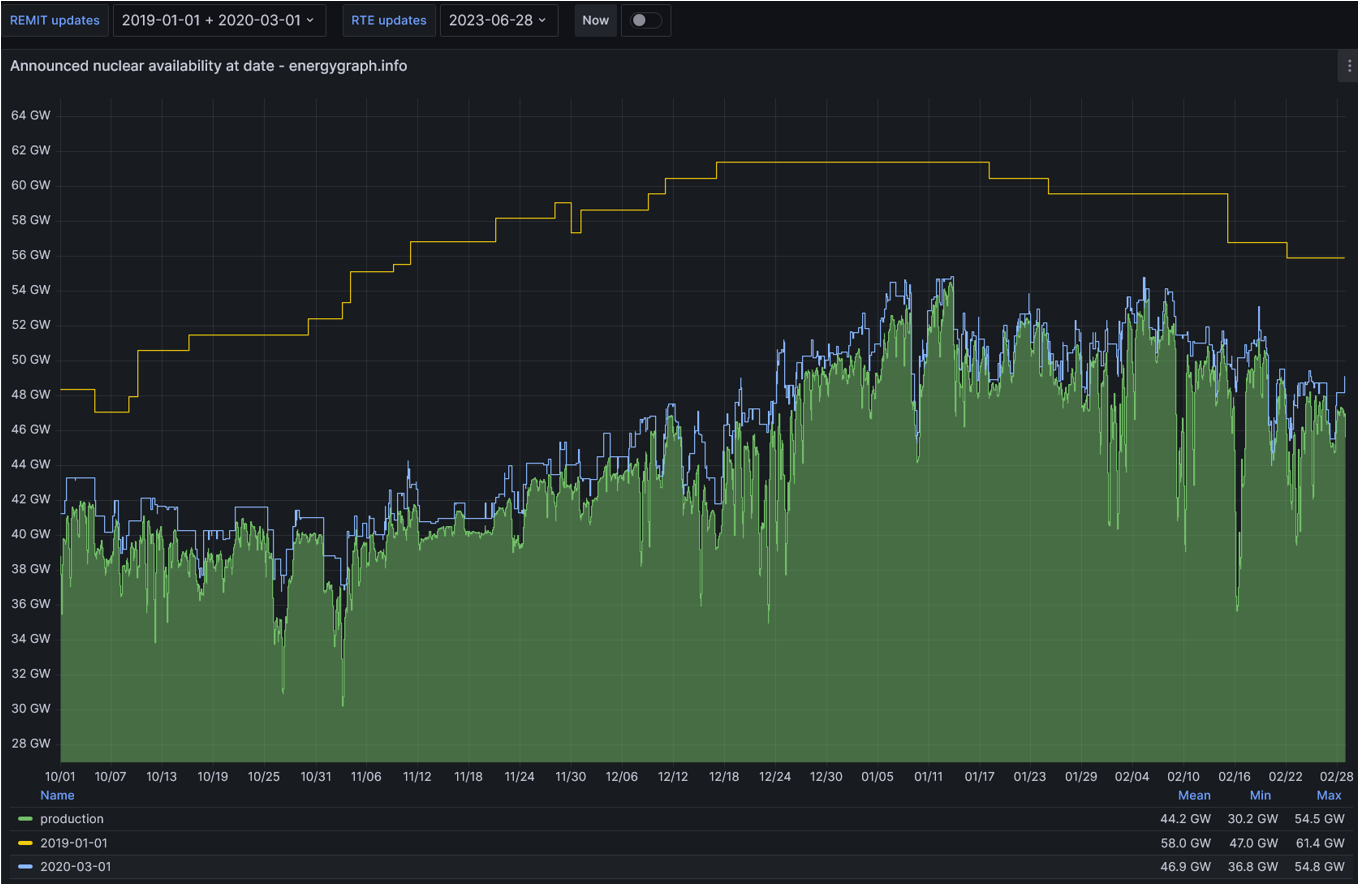Open the Announced nuclear availability panel title
This screenshot has width=1358, height=884.
pyautogui.click(x=208, y=66)
